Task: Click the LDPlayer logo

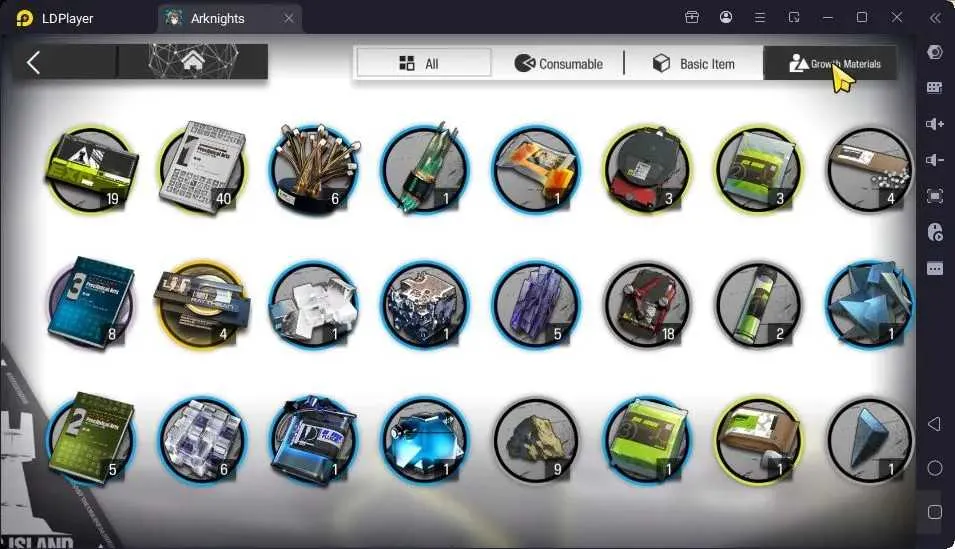Action: point(24,18)
